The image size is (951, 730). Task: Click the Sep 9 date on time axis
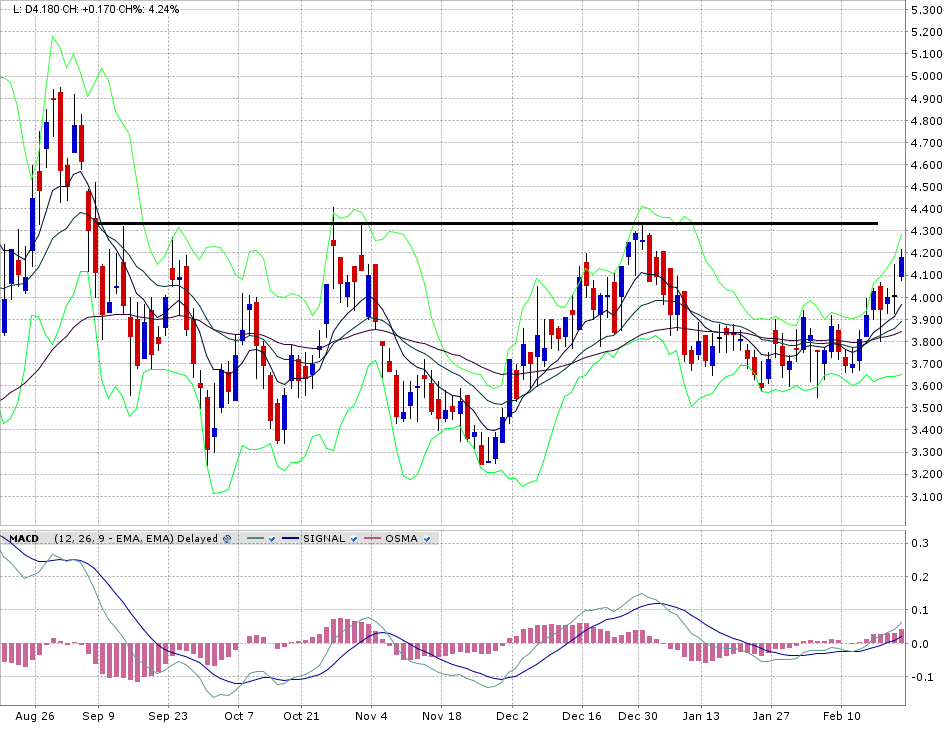[x=98, y=716]
